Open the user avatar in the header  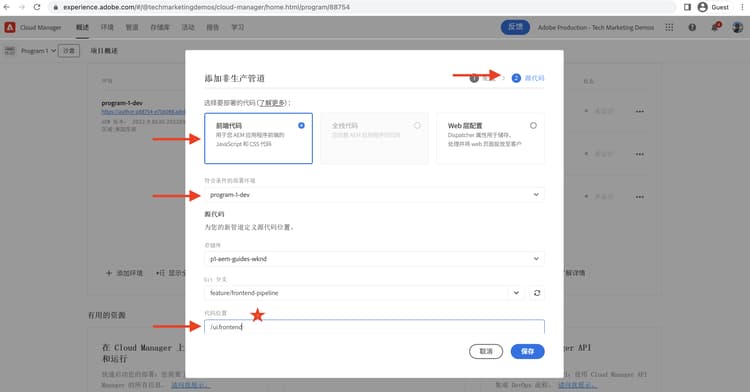tap(738, 27)
